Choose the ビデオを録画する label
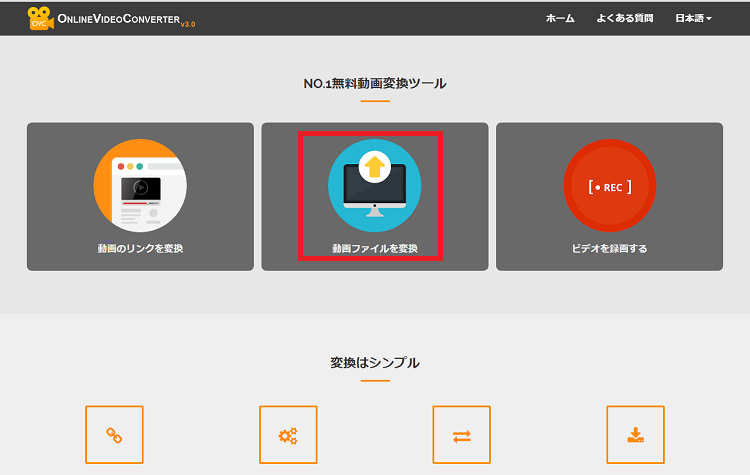This screenshot has width=750, height=475. pyautogui.click(x=609, y=248)
